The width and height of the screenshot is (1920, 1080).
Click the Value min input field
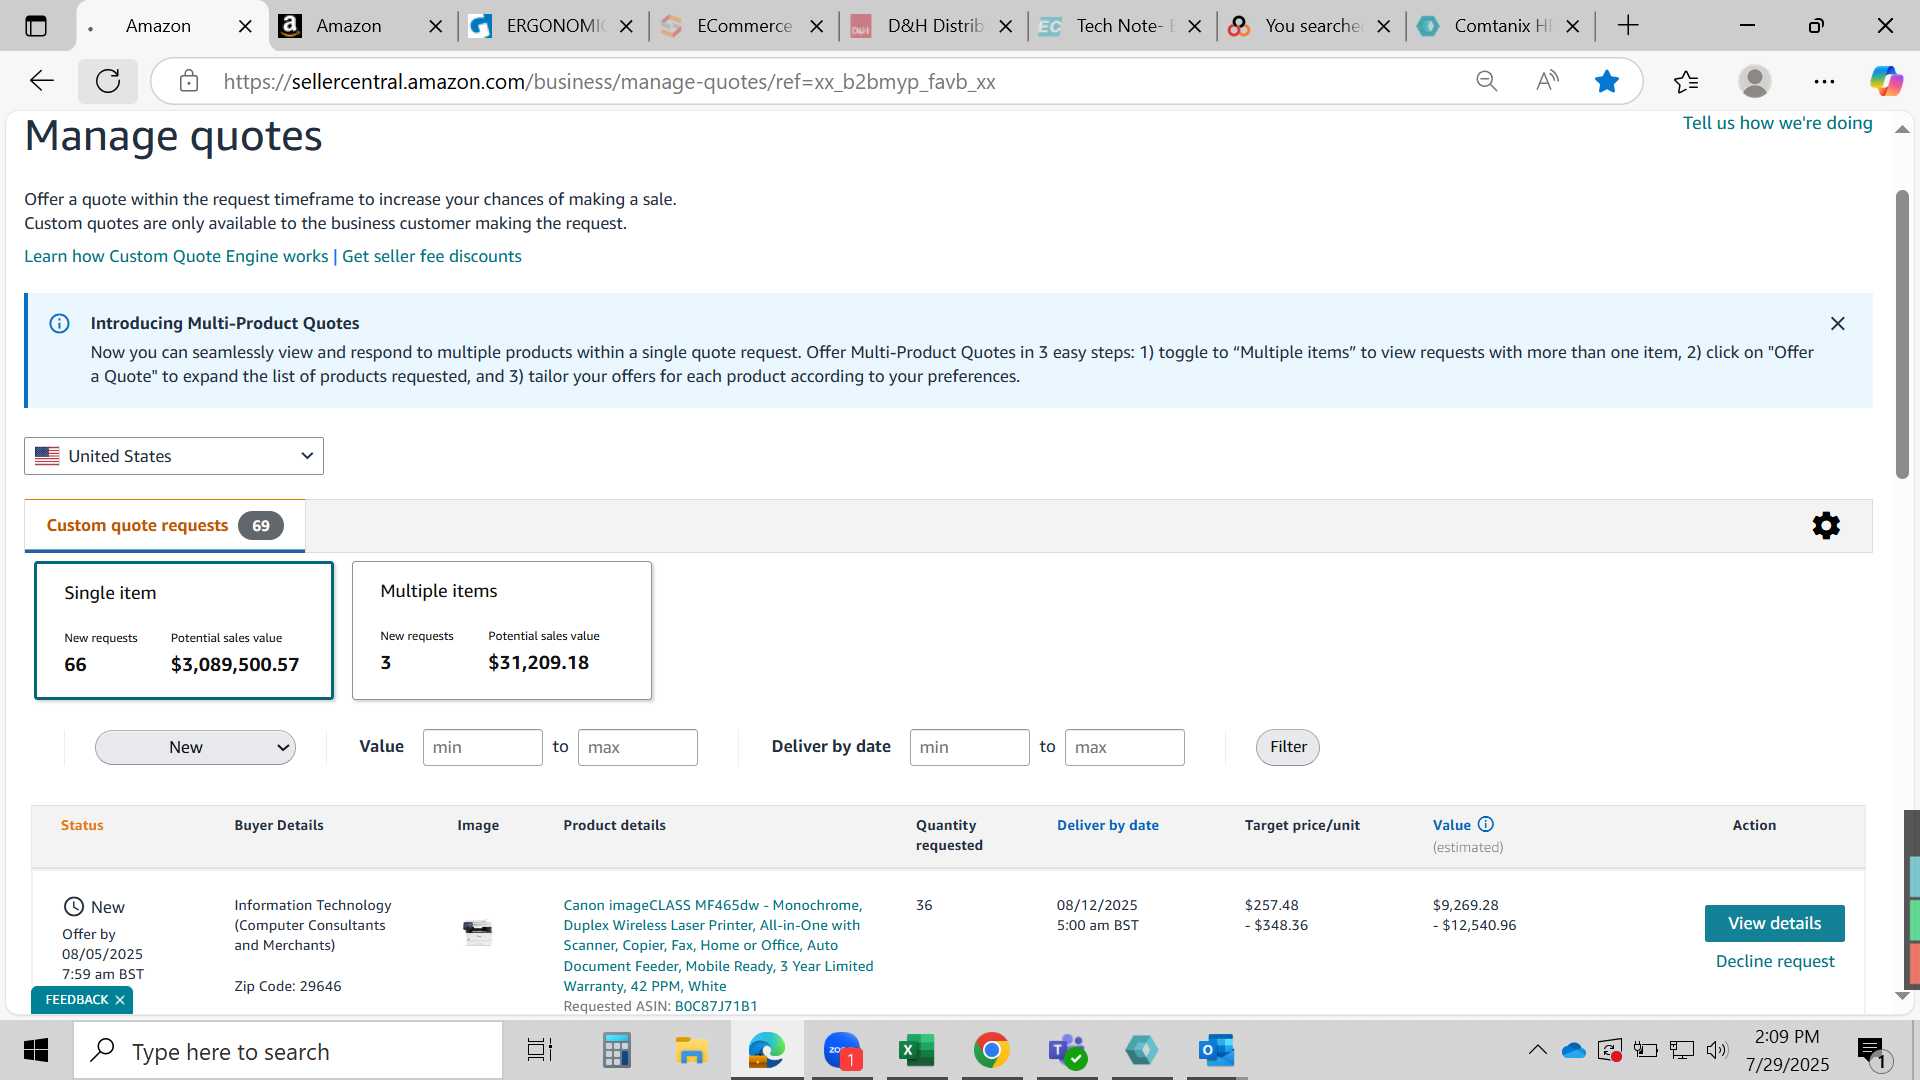[482, 748]
